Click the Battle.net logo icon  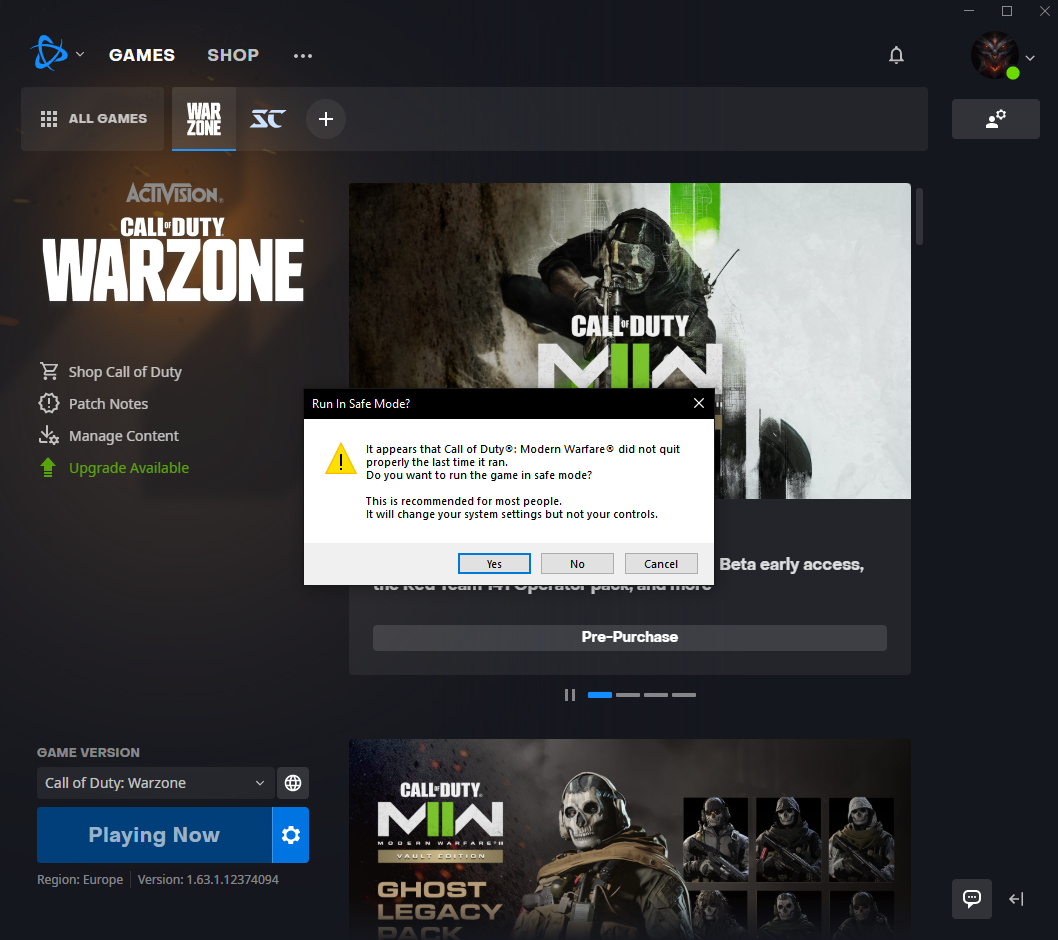tap(49, 53)
